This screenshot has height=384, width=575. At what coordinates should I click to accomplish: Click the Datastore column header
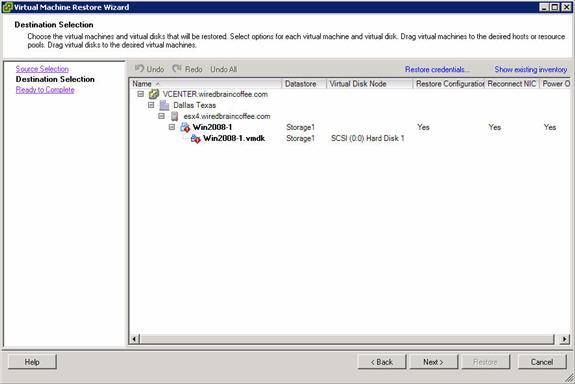pos(304,84)
